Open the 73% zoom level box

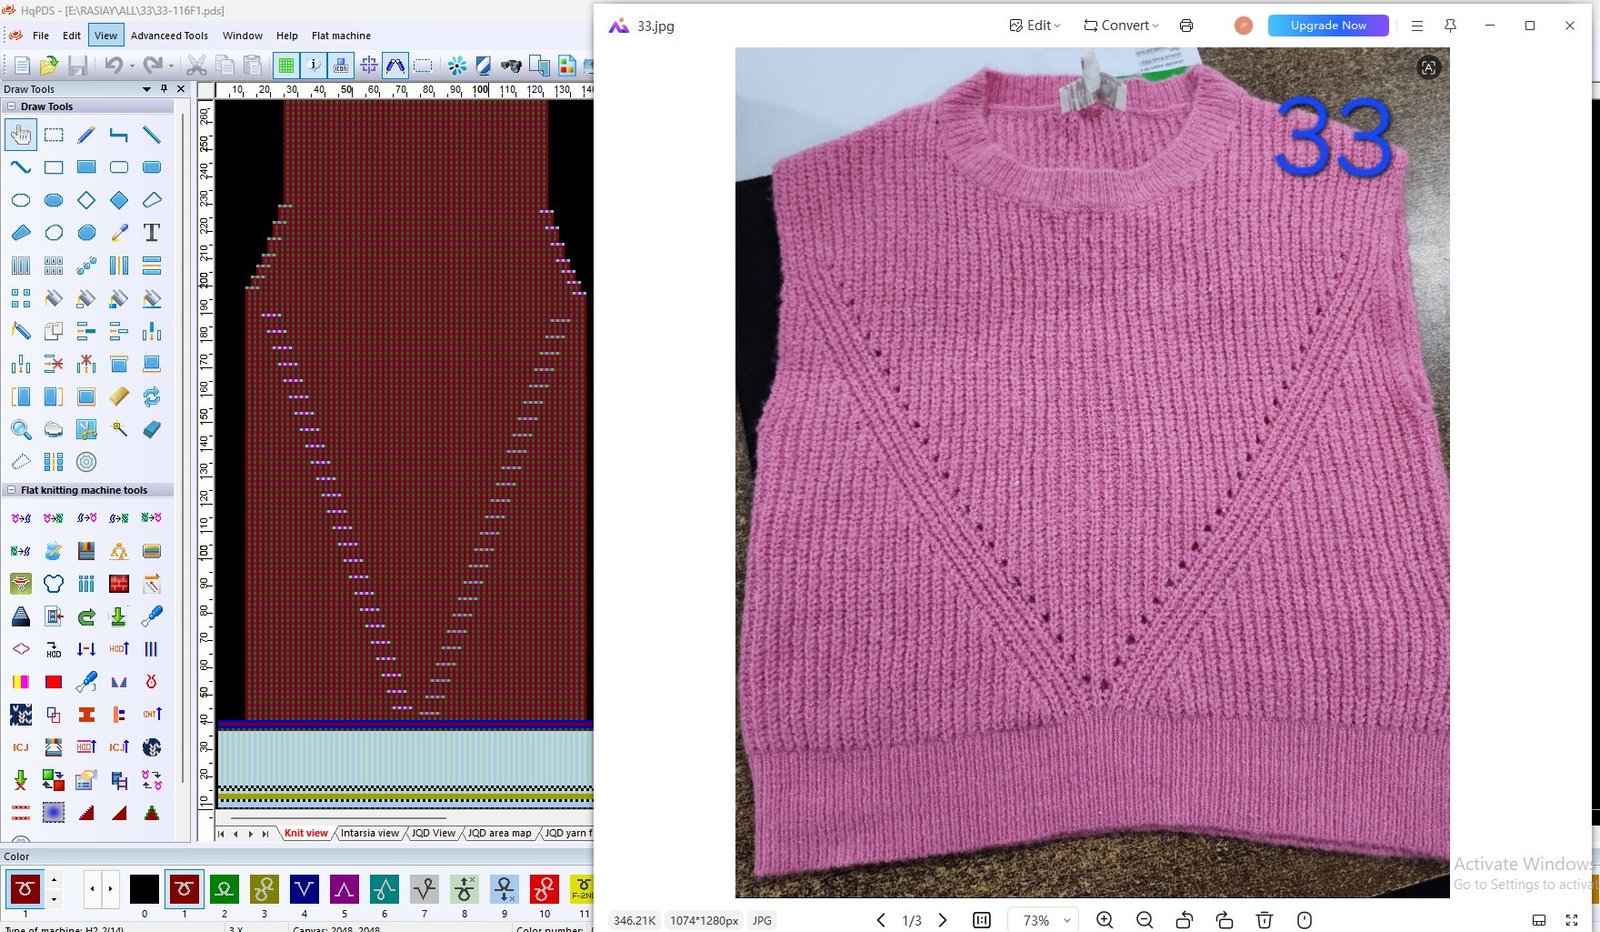[1044, 920]
